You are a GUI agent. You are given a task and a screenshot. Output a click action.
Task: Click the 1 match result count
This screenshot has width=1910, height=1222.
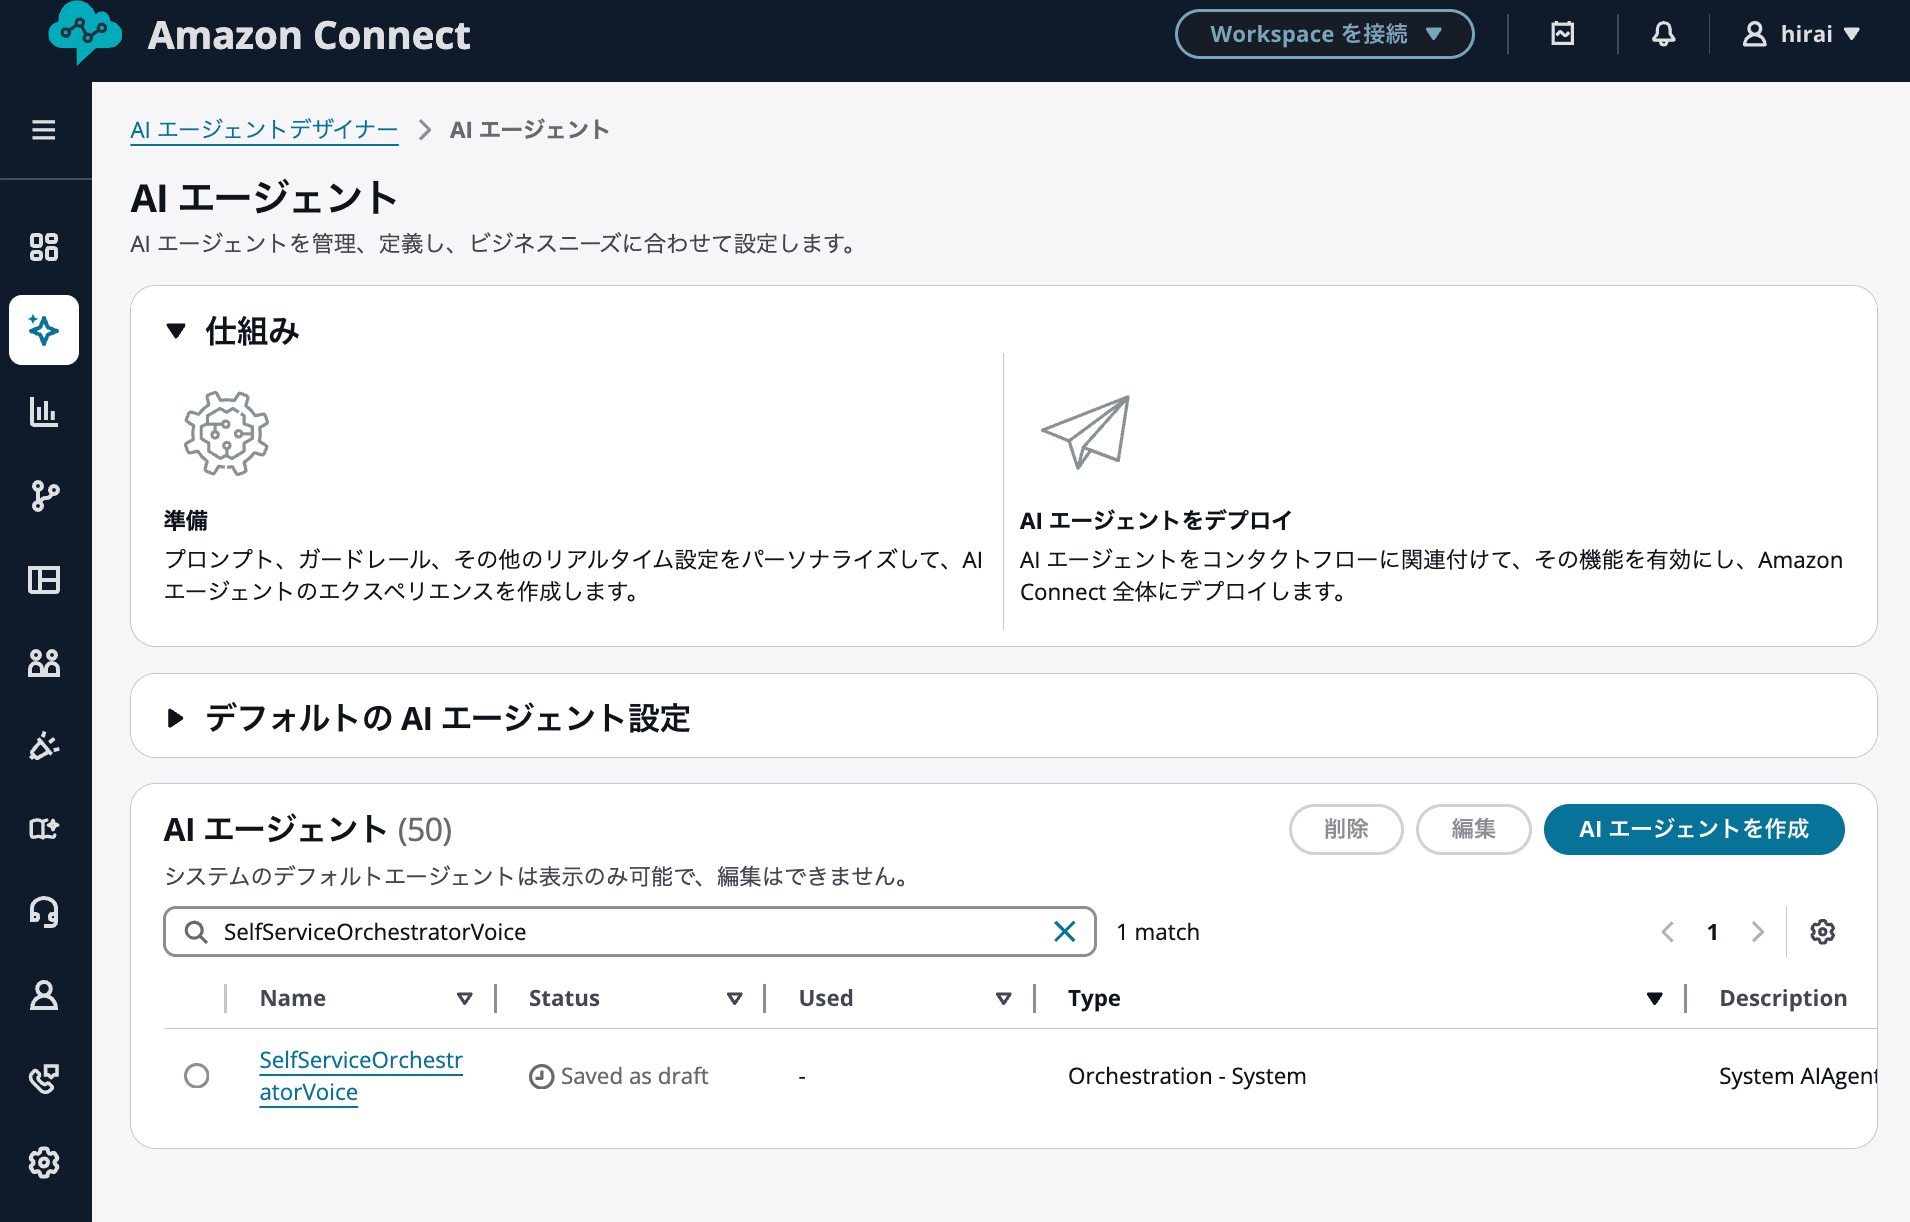tap(1158, 932)
